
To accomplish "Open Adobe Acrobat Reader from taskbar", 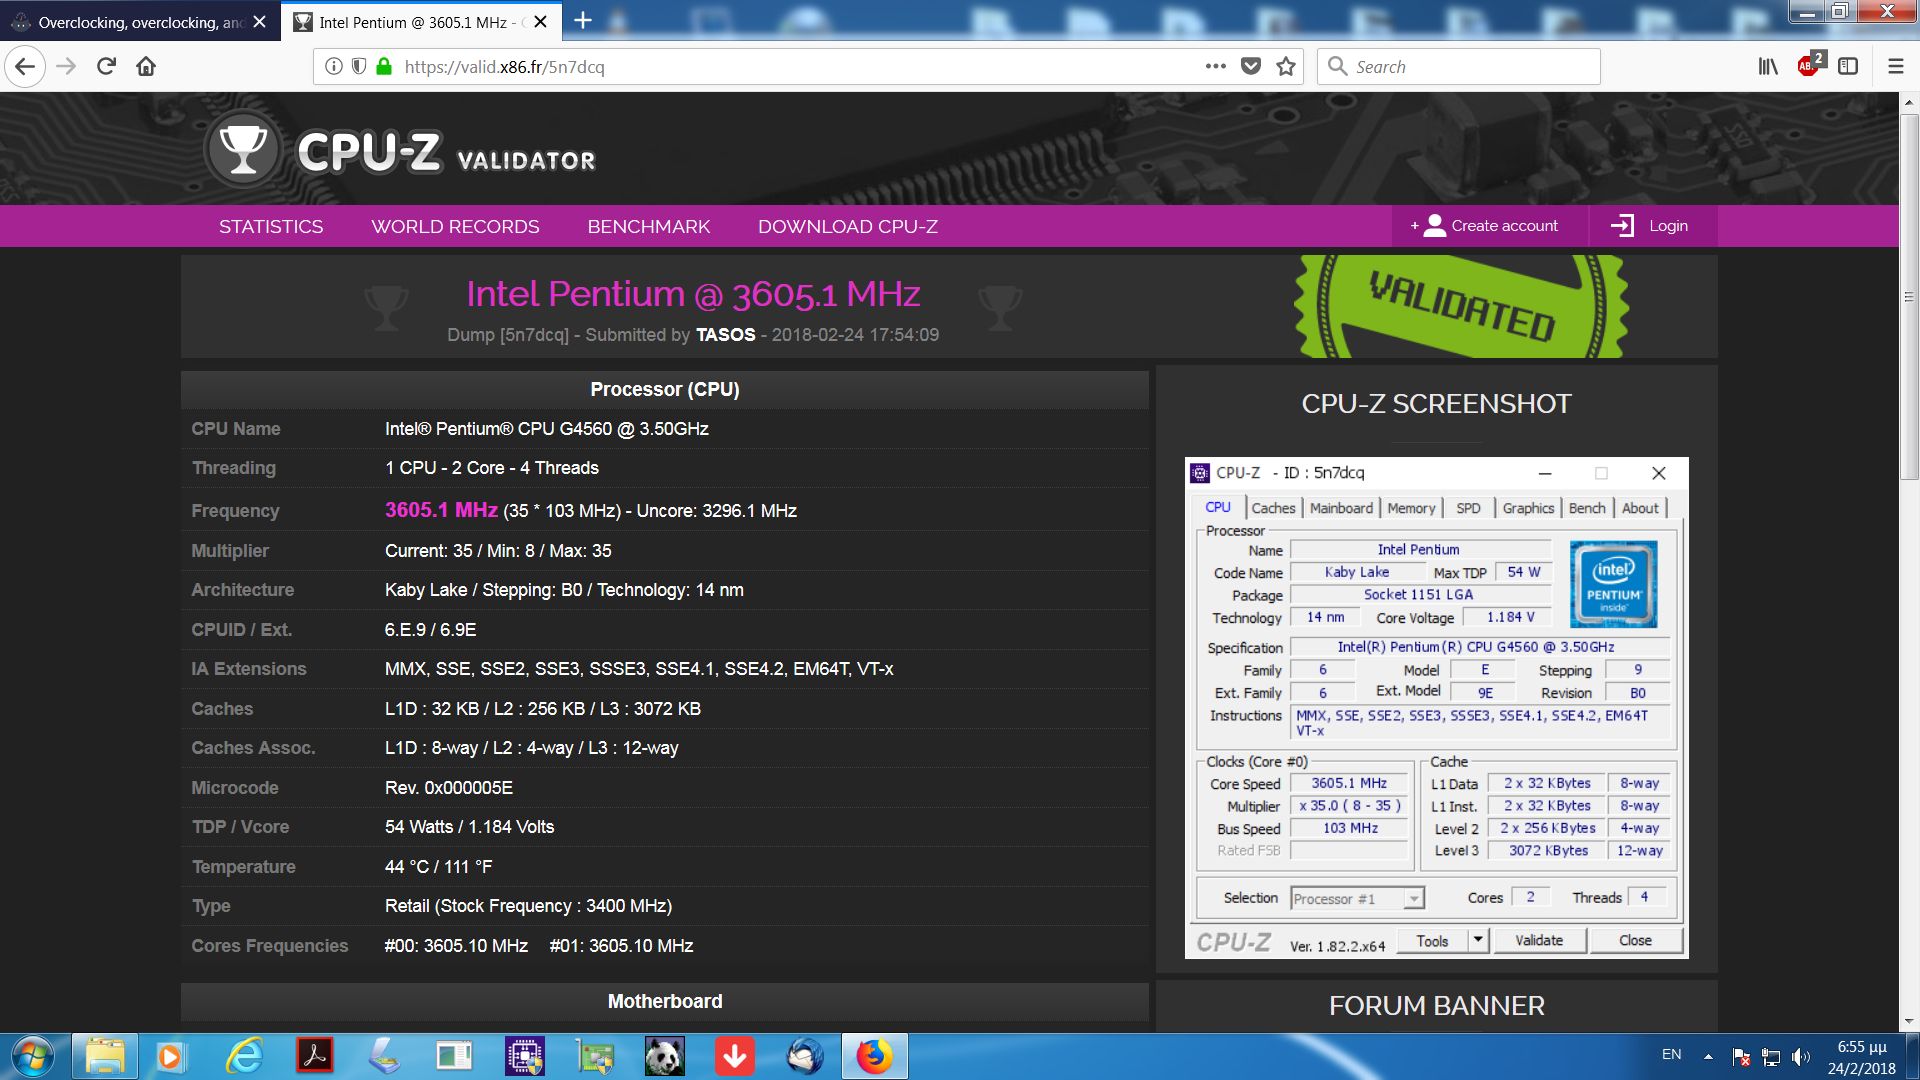I will point(315,1057).
